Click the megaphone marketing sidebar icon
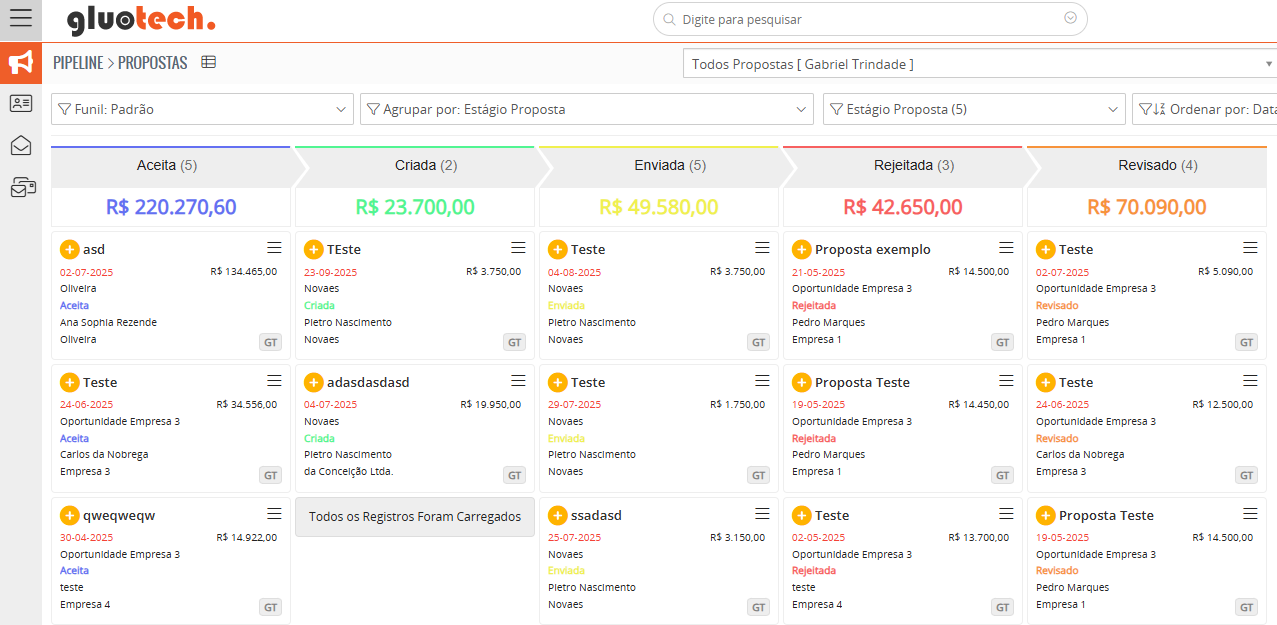The image size is (1277, 625). point(20,63)
